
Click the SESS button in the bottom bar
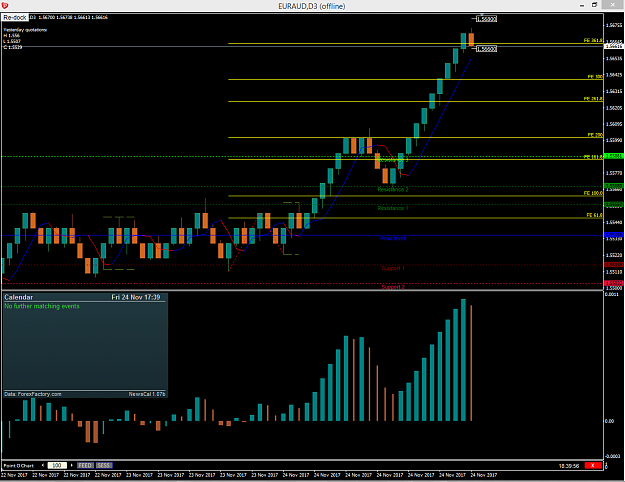(104, 465)
